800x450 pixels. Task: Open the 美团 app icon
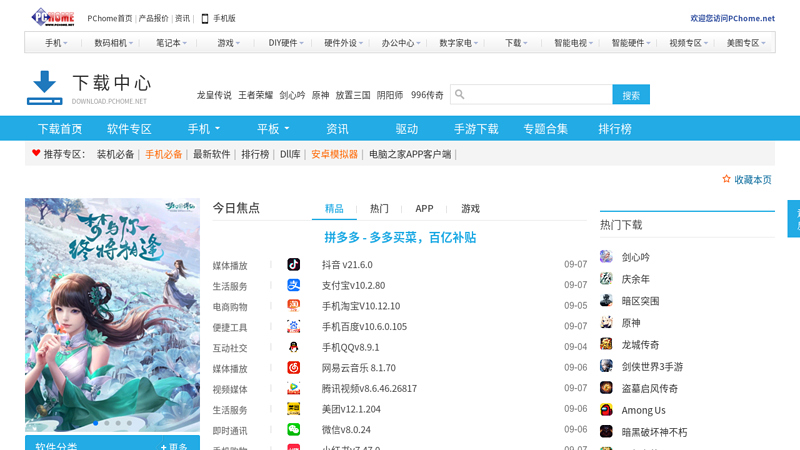tap(293, 409)
